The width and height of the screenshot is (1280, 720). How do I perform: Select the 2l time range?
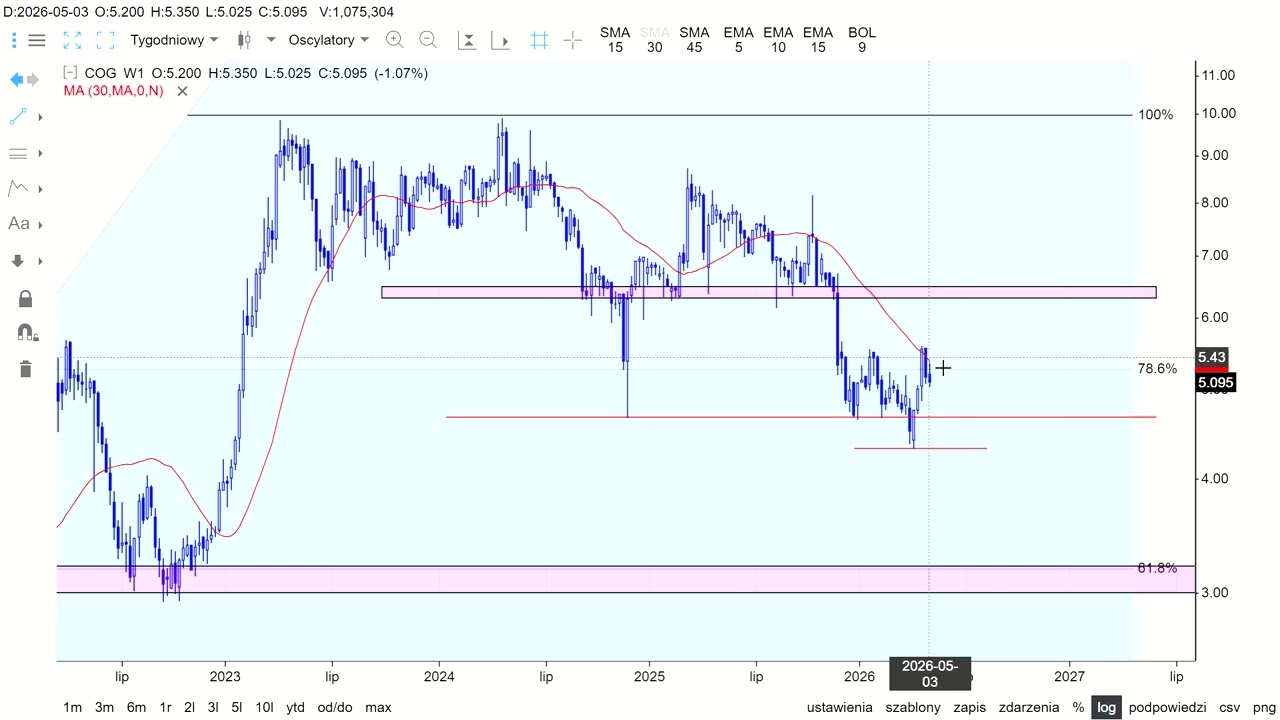pos(189,707)
